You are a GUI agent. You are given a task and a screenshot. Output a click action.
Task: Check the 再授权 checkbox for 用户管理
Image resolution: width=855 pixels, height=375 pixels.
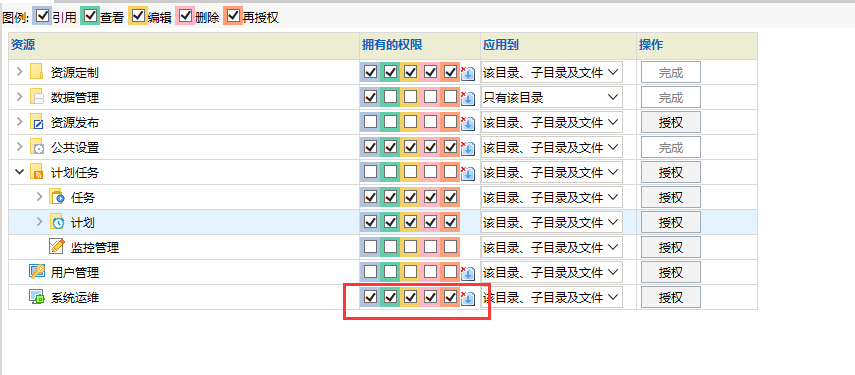point(450,271)
